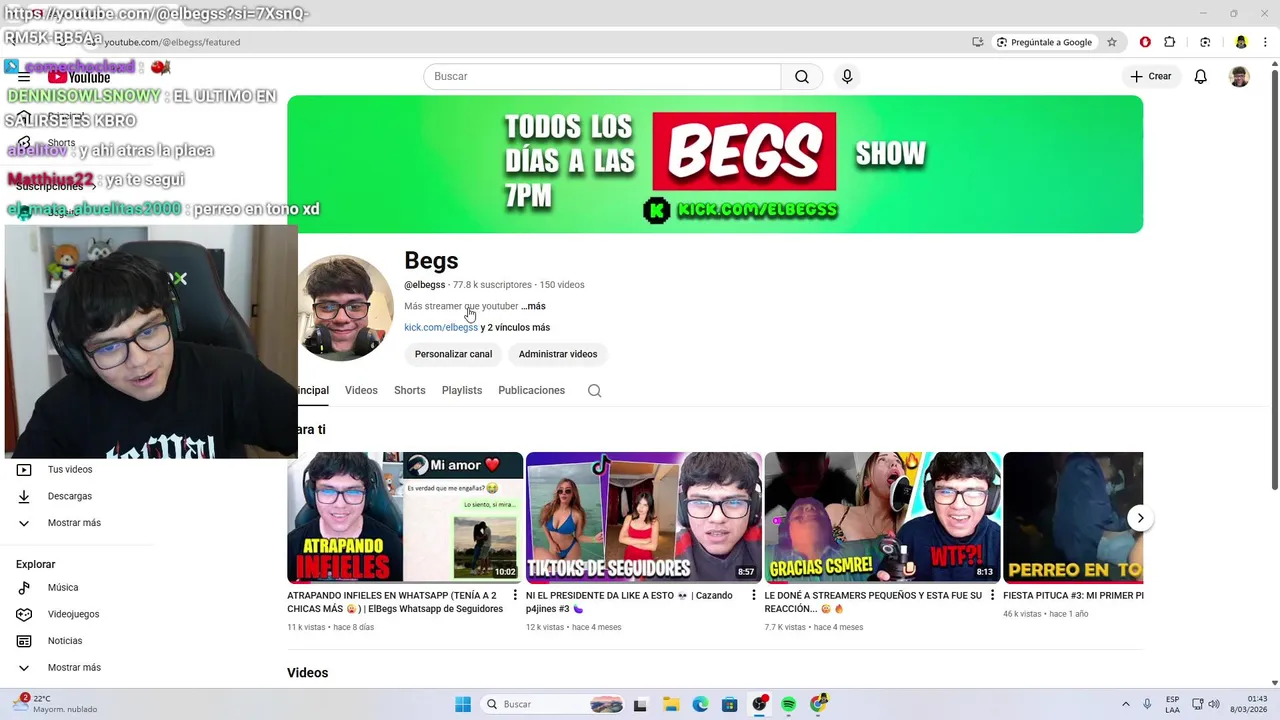Screen dimensions: 1280x720
Task: Show hidden tray icons chevron
Action: click(x=1126, y=704)
